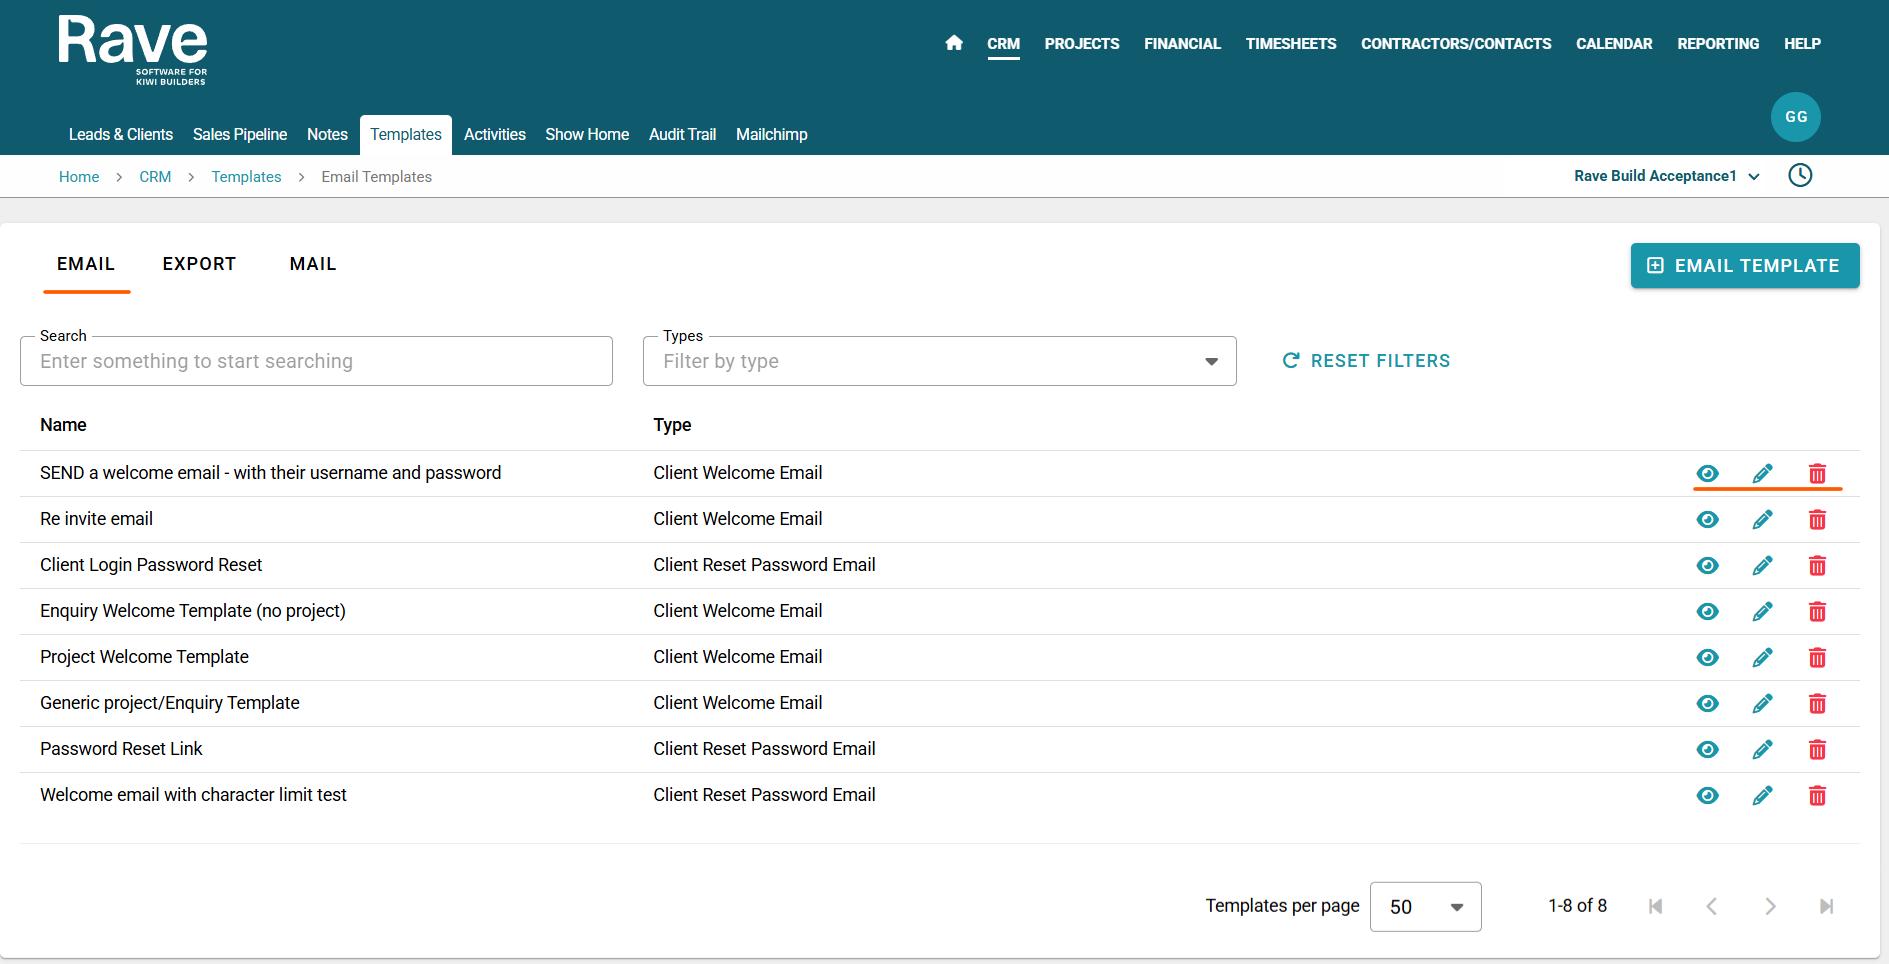This screenshot has width=1889, height=964.
Task: Go to first page of templates
Action: (x=1655, y=906)
